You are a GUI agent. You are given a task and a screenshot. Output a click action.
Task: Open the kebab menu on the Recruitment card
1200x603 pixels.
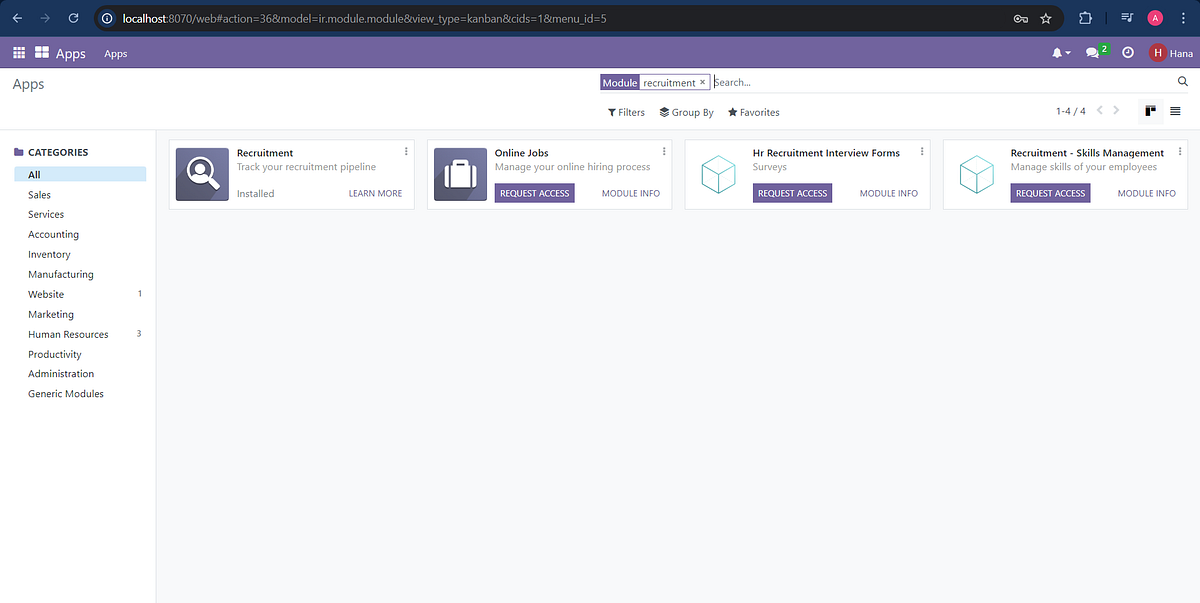tap(406, 150)
